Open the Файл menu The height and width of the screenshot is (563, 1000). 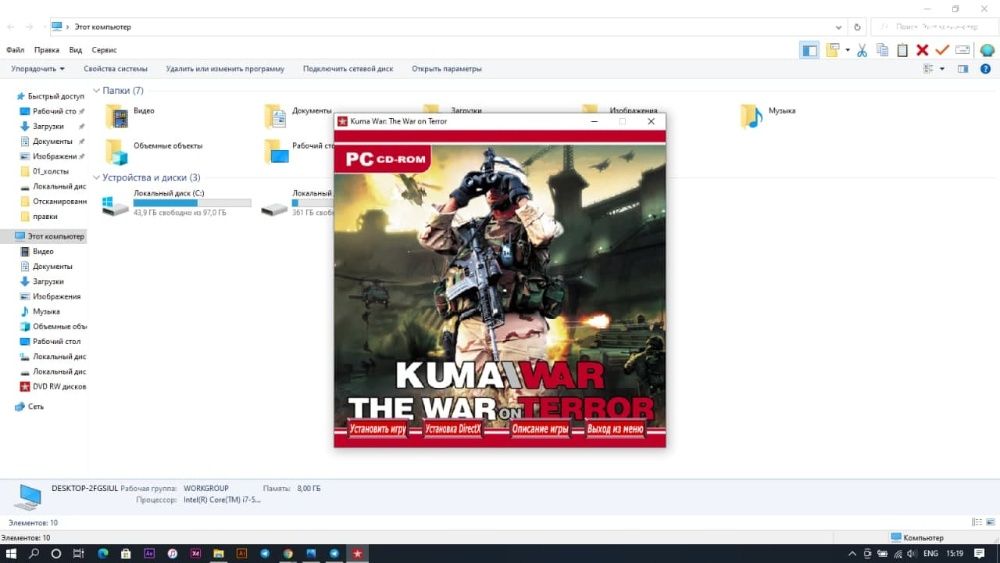point(15,50)
